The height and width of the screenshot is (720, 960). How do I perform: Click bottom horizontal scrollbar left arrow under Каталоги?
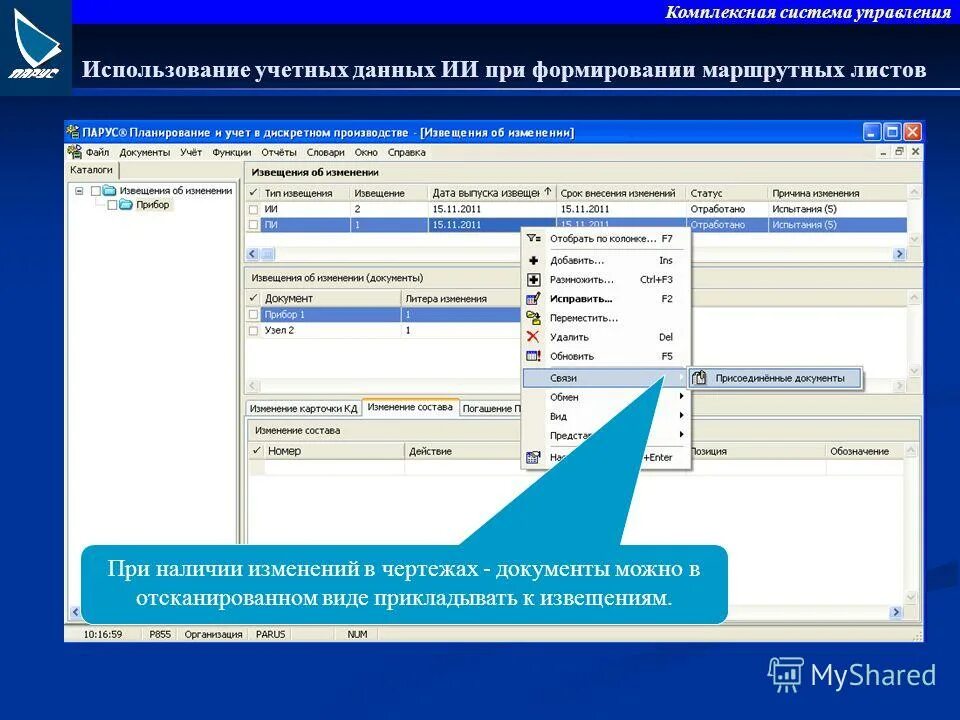click(x=75, y=612)
